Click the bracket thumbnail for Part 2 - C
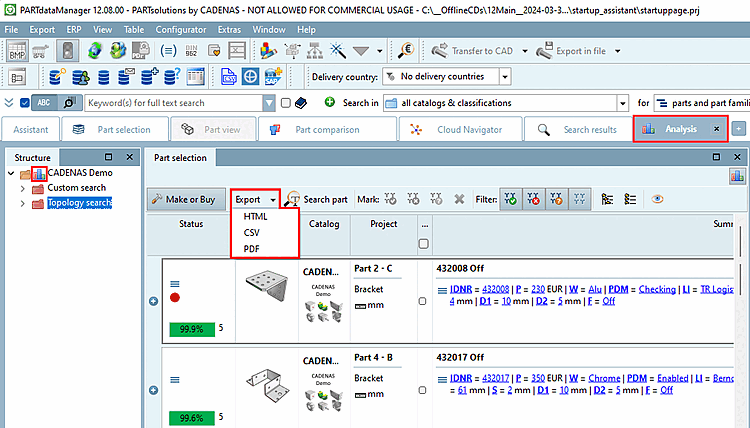 [267, 285]
